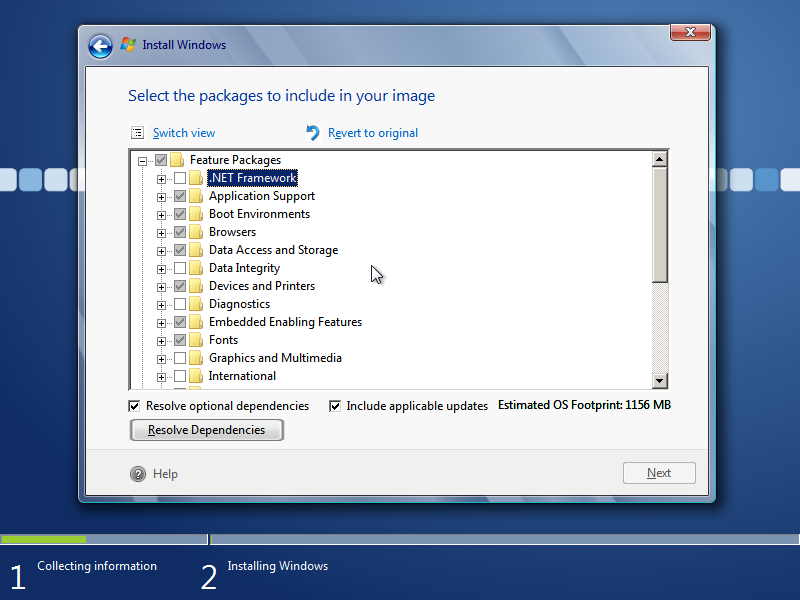Image resolution: width=800 pixels, height=600 pixels.
Task: Toggle the Feature Packages root checkbox
Action: [161, 160]
